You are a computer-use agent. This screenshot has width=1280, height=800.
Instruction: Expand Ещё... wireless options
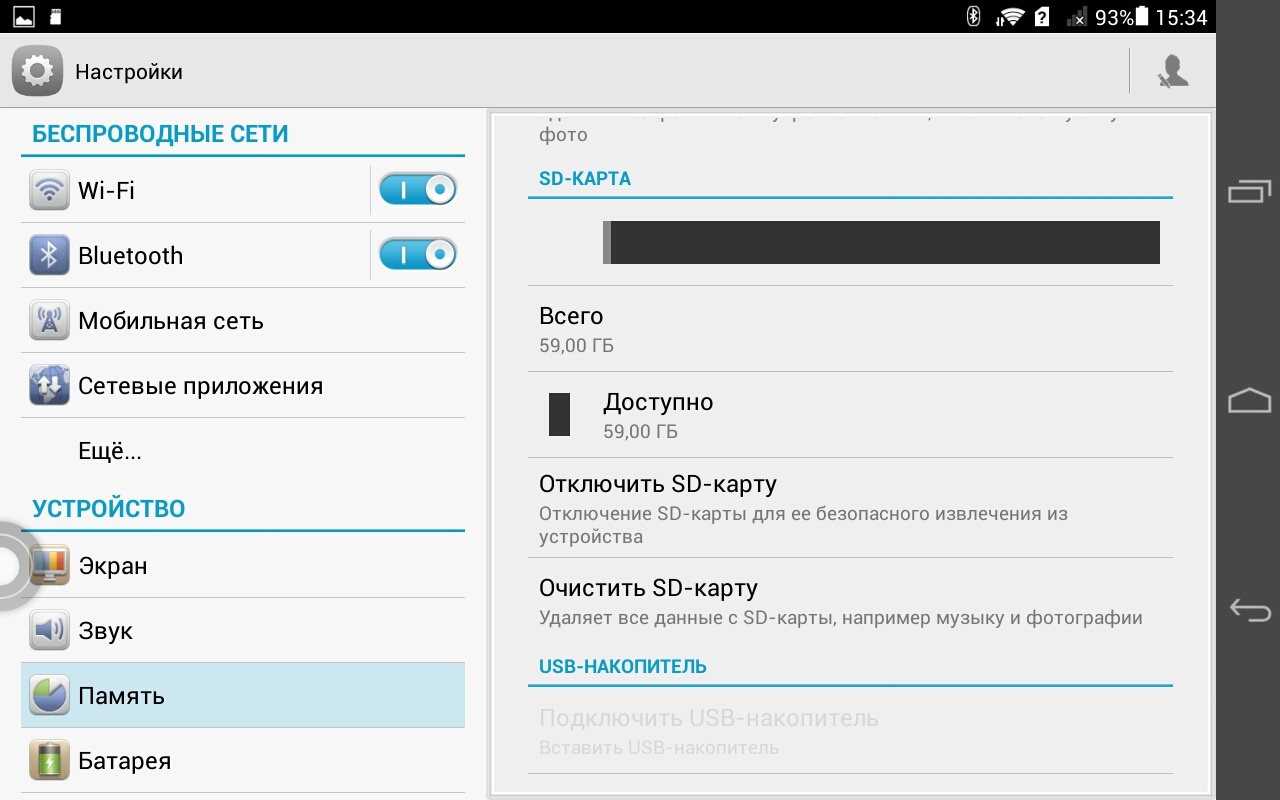[110, 451]
